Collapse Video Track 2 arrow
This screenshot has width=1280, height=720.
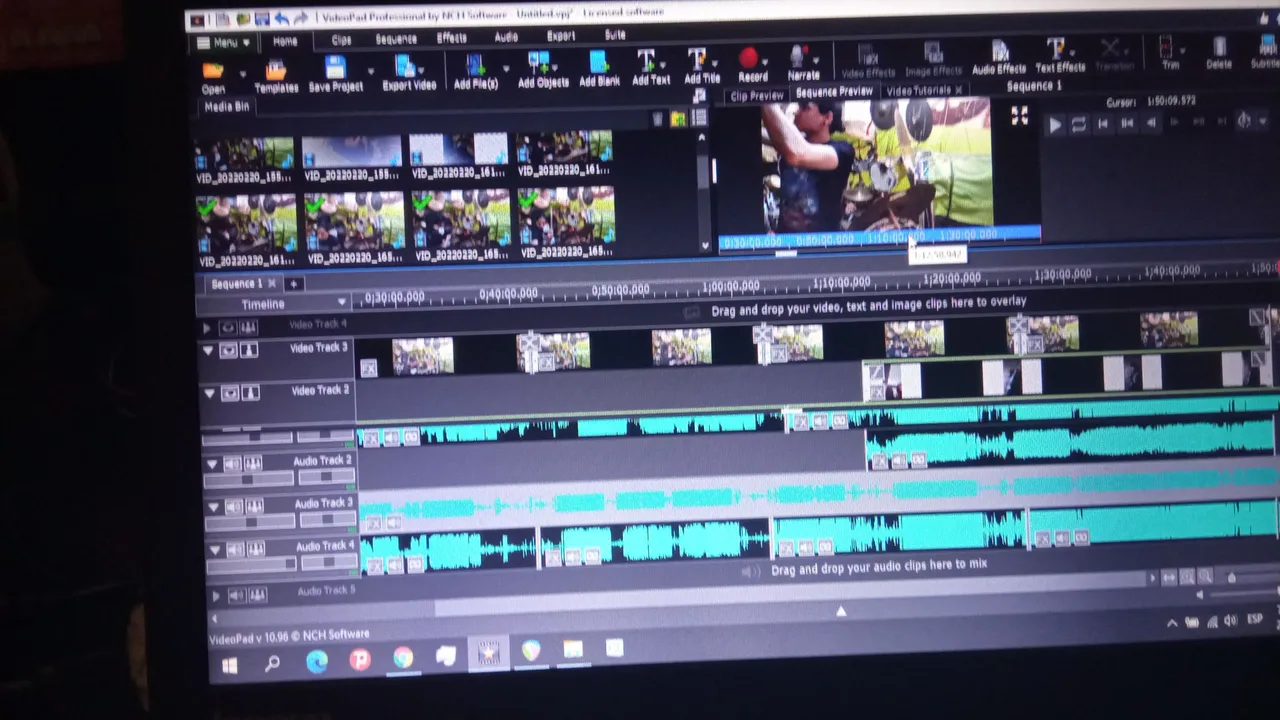[x=209, y=393]
